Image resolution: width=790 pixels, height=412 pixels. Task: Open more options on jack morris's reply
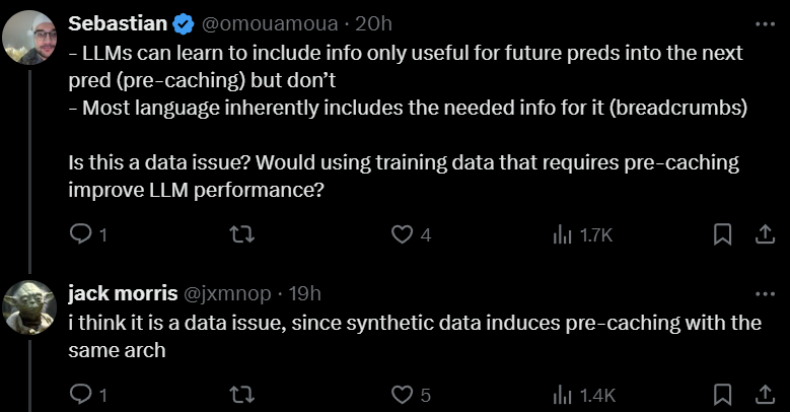763,294
